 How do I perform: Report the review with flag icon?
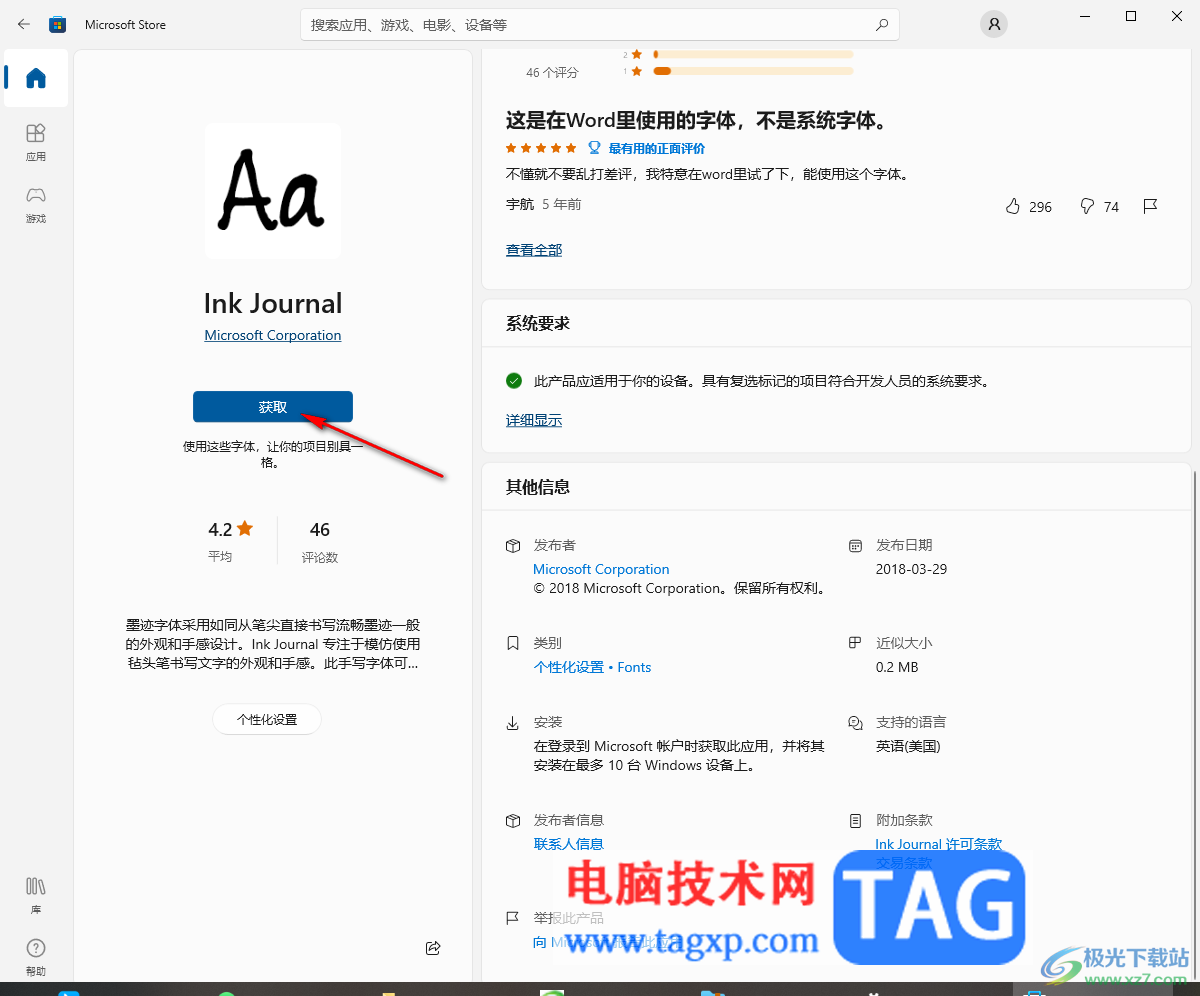coord(1150,206)
